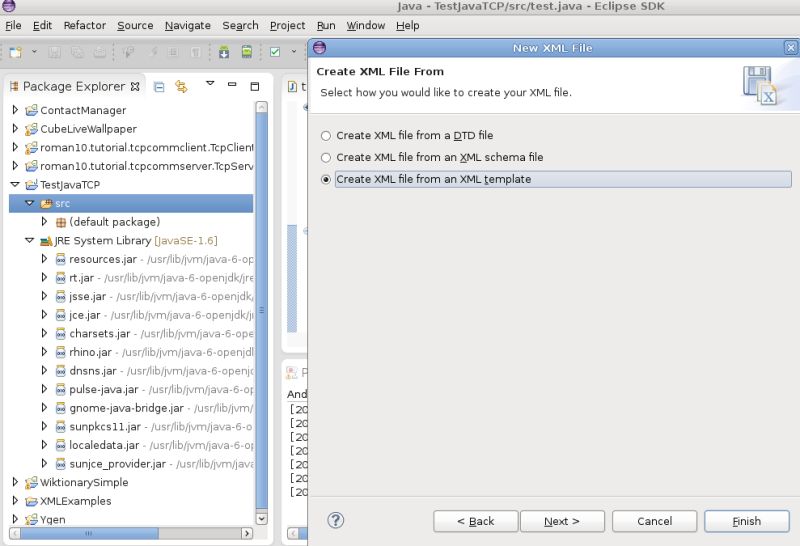Select the Package Explorer tab
Viewport: 800px width, 546px height.
point(74,86)
